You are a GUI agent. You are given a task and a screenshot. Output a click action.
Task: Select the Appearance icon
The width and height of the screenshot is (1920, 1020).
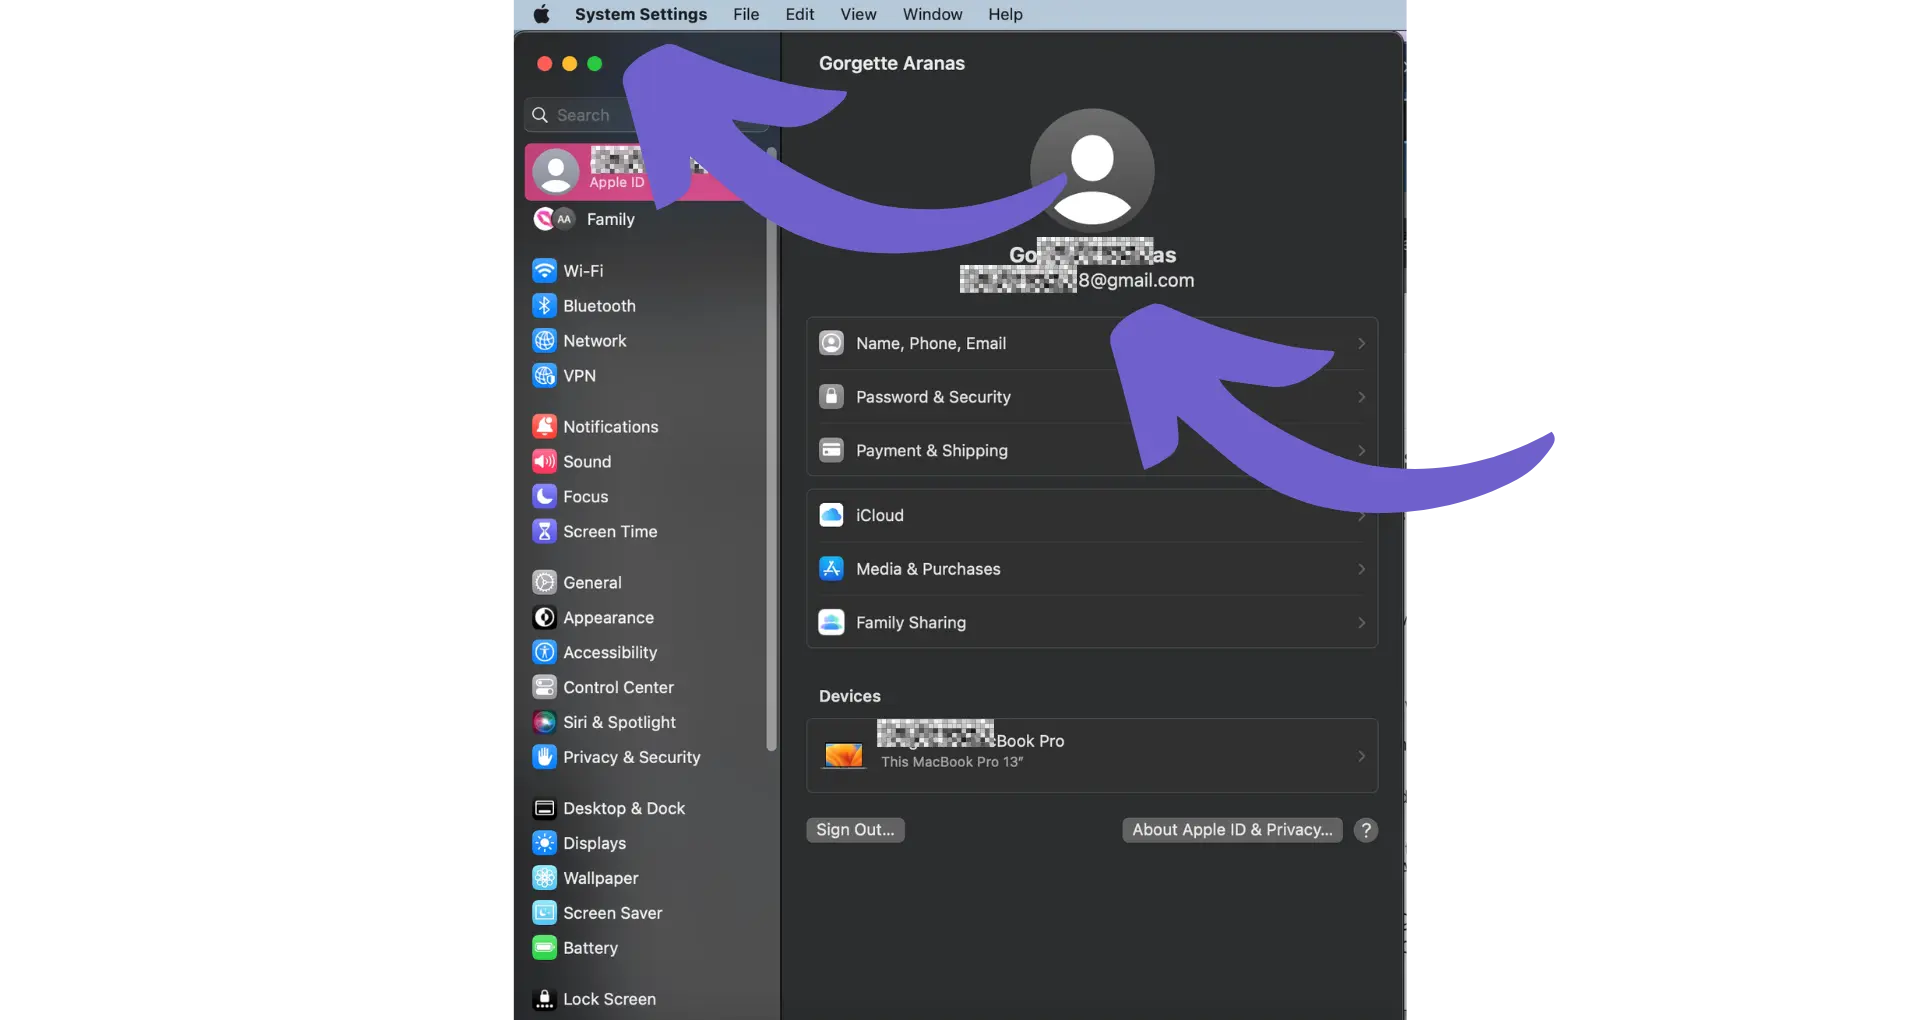pyautogui.click(x=544, y=618)
